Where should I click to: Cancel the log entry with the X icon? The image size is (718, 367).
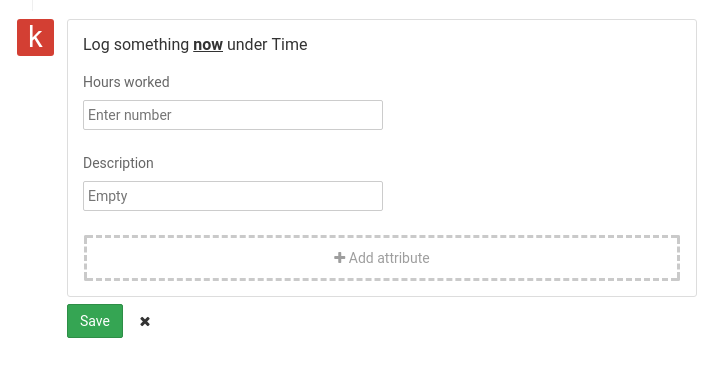(x=145, y=322)
